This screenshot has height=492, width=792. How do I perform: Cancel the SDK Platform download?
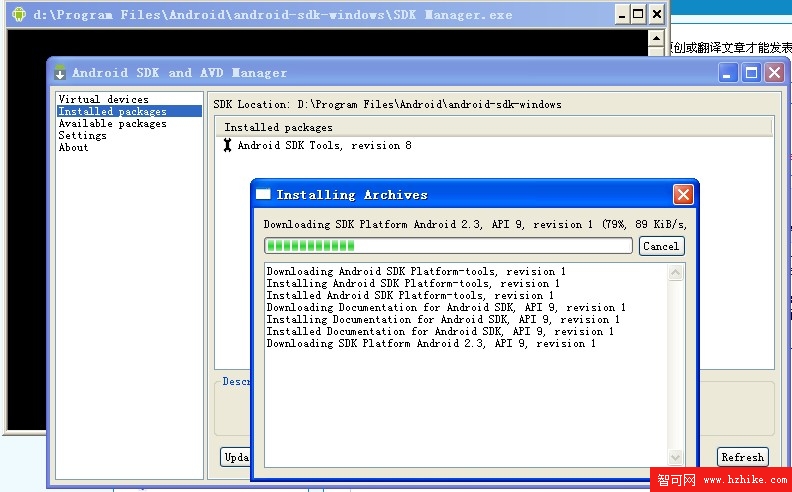[x=661, y=246]
